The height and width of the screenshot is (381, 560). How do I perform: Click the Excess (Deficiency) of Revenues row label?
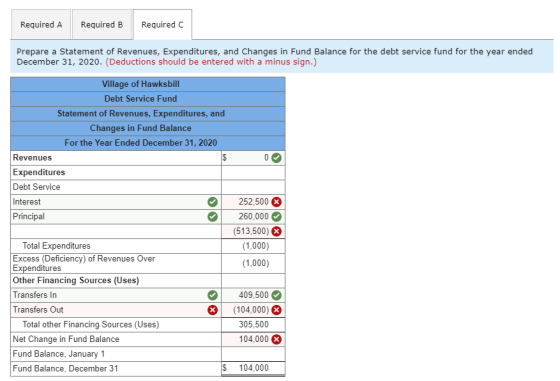(84, 263)
